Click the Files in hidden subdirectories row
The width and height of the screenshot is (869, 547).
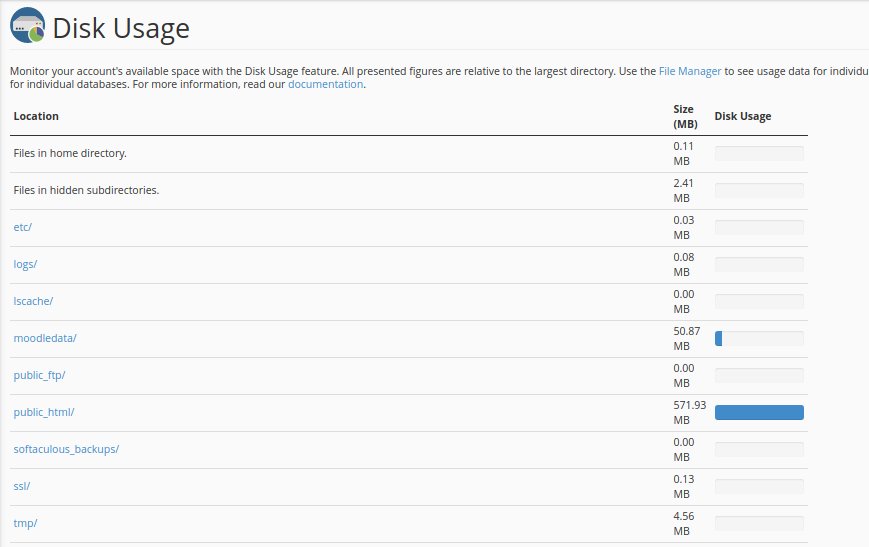coord(409,191)
